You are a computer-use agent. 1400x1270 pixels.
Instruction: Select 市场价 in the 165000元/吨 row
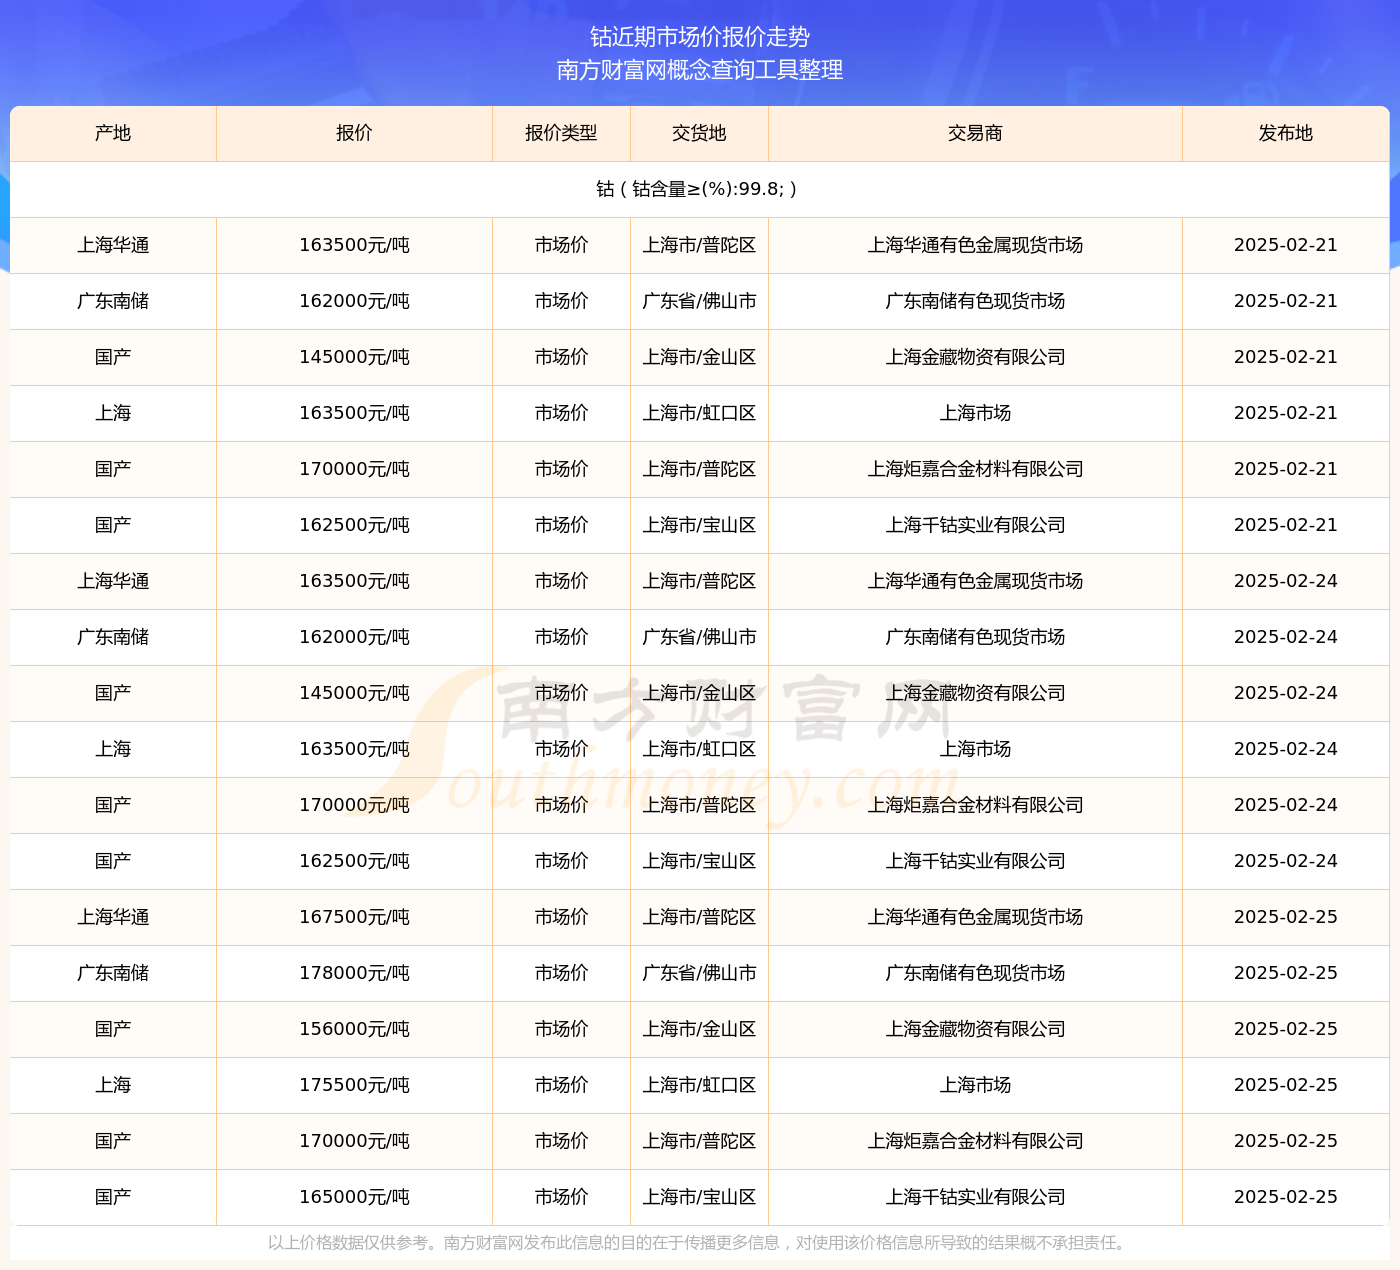(561, 1197)
